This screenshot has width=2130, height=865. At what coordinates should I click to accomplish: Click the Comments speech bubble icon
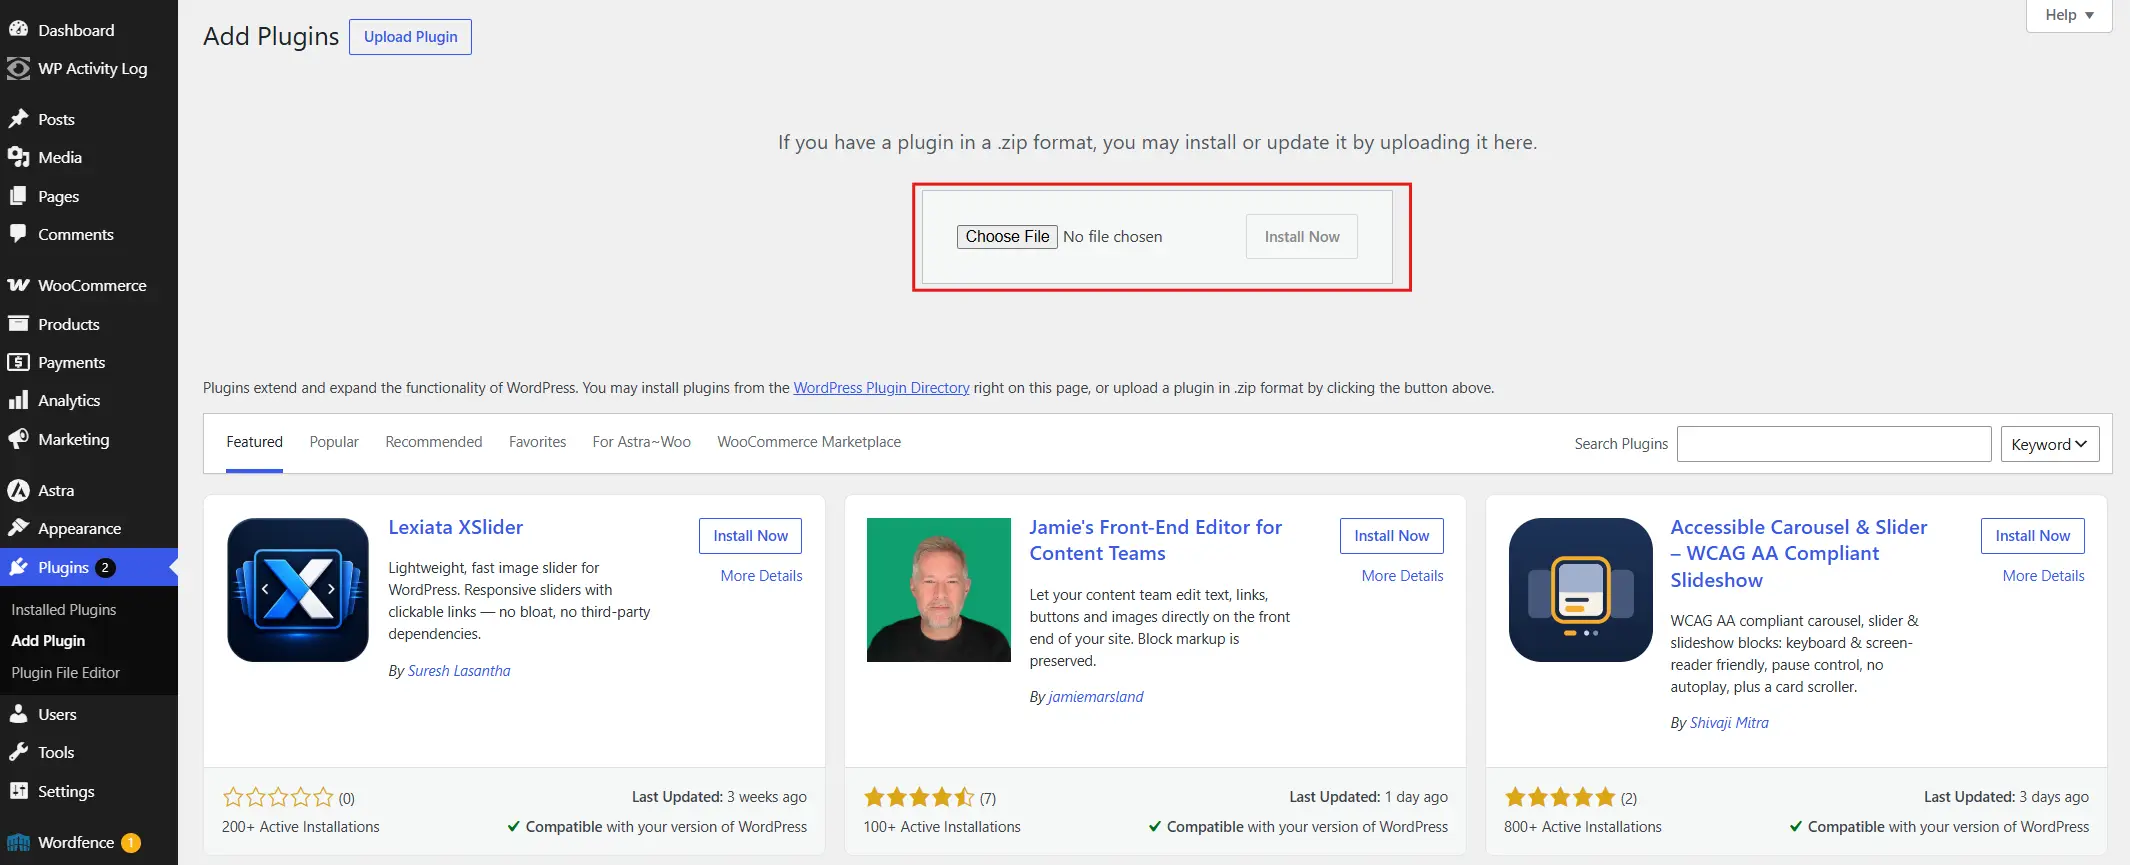18,234
